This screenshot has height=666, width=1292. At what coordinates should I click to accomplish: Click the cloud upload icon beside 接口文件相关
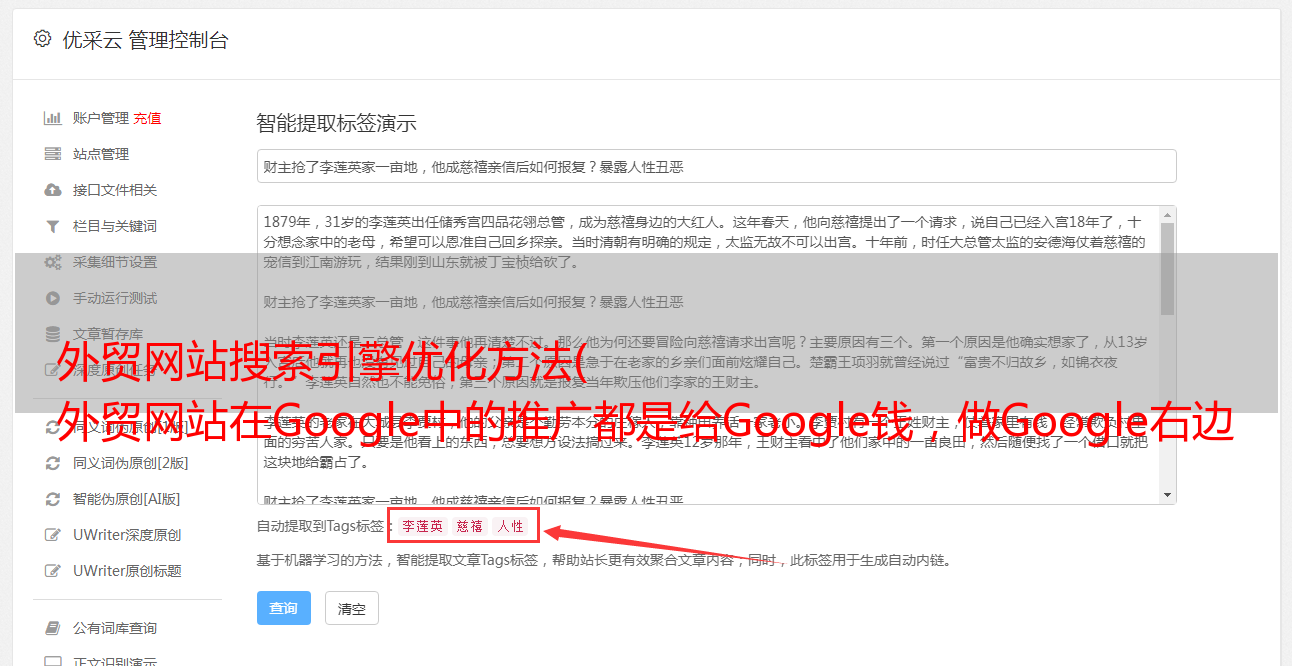pos(53,190)
